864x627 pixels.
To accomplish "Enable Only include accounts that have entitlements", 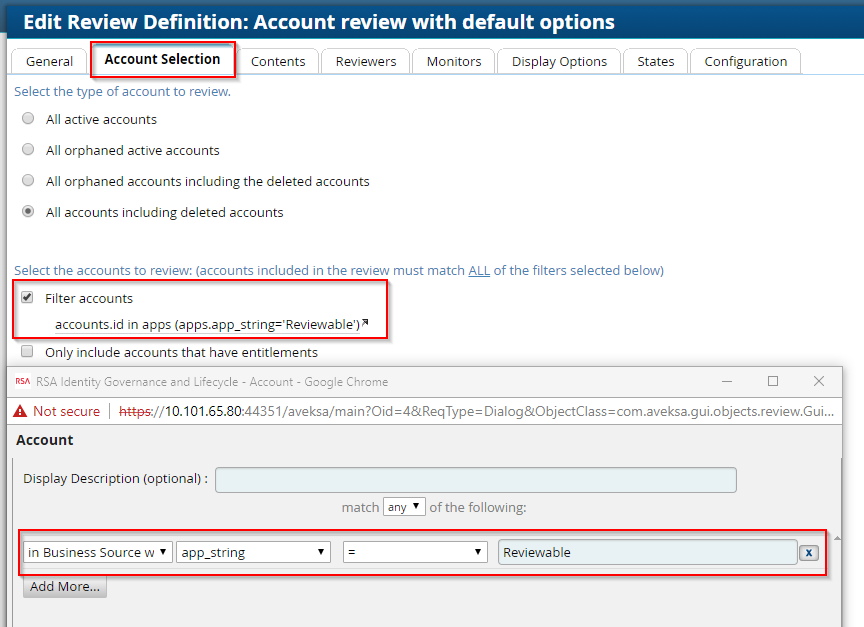I will (26, 352).
